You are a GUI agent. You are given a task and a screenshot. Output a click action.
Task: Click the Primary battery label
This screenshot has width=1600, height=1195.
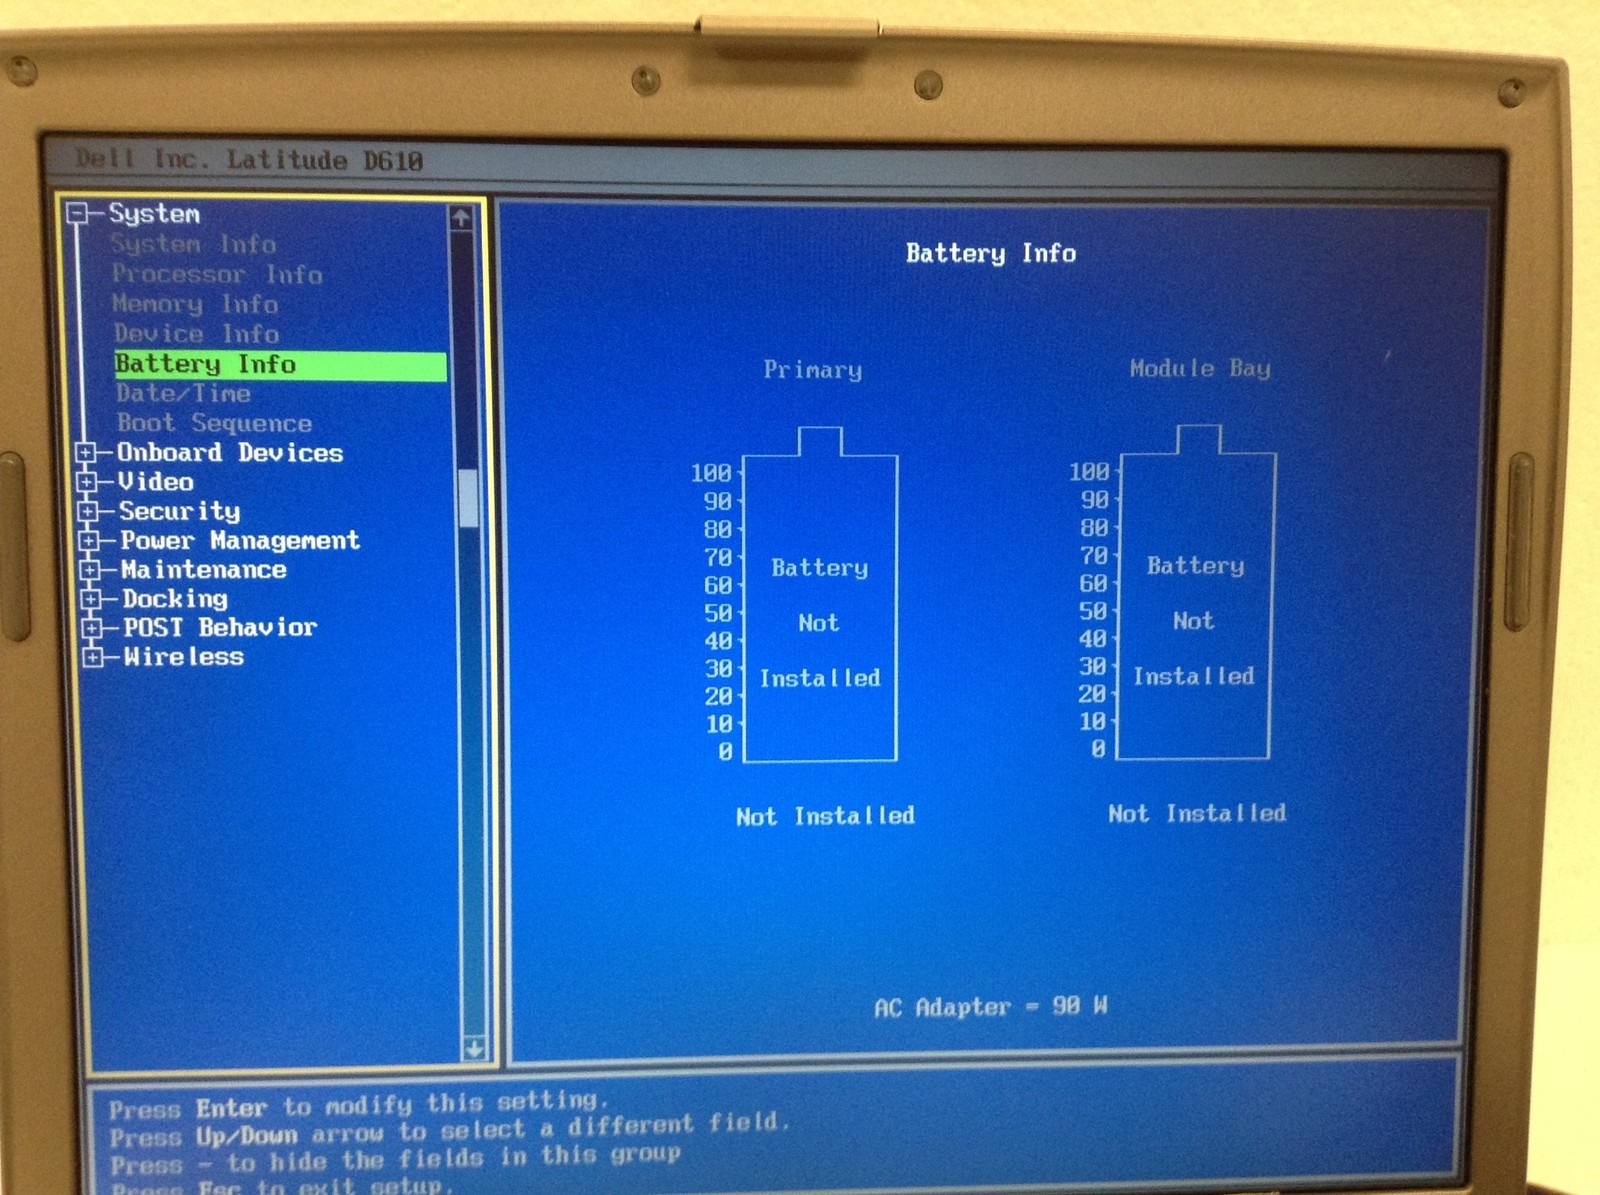[x=813, y=370]
